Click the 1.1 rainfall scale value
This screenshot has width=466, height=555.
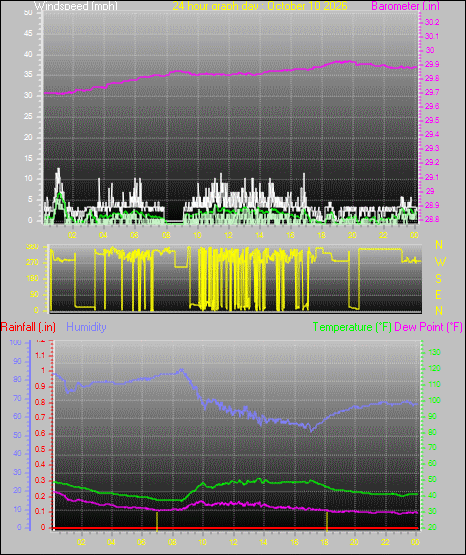[40, 355]
